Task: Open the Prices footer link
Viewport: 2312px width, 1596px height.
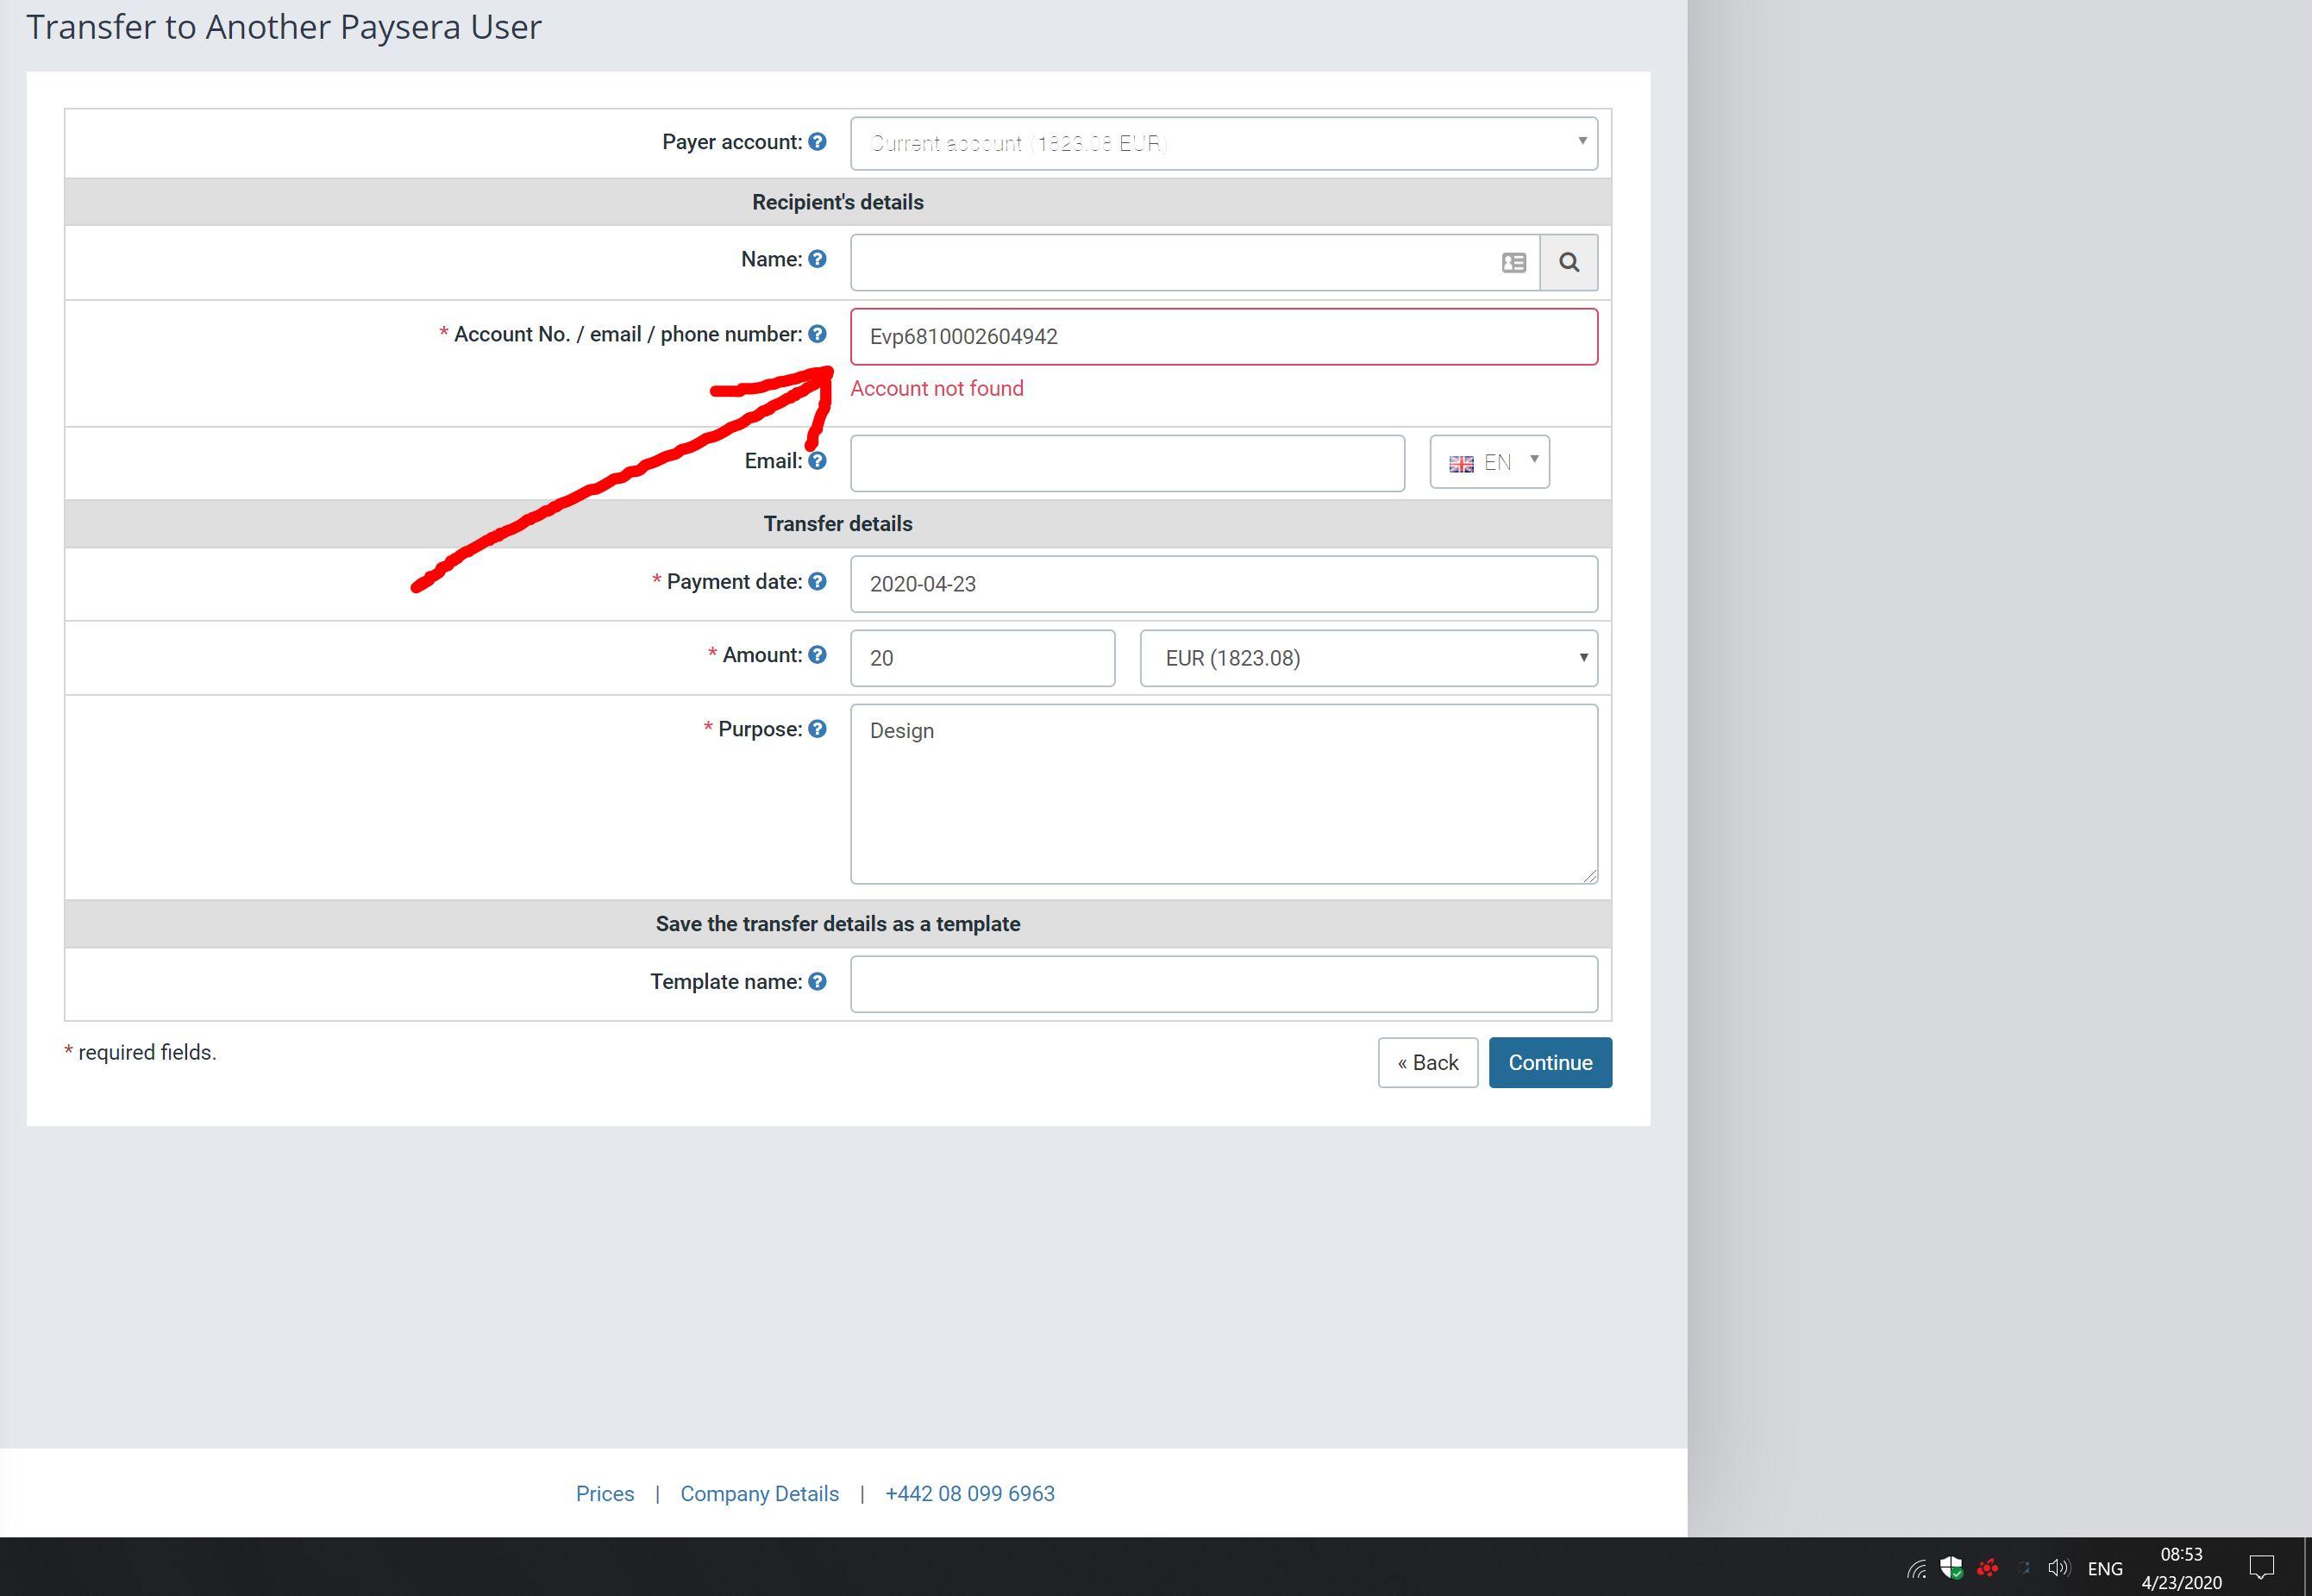Action: [x=605, y=1493]
